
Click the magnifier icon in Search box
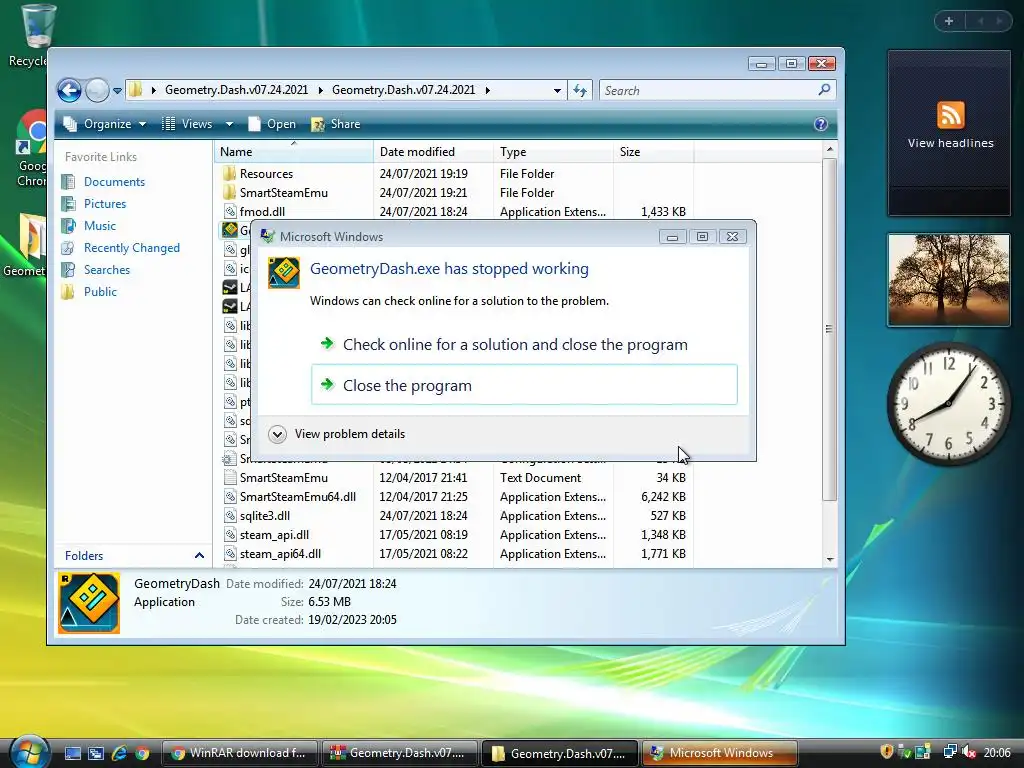(x=824, y=90)
